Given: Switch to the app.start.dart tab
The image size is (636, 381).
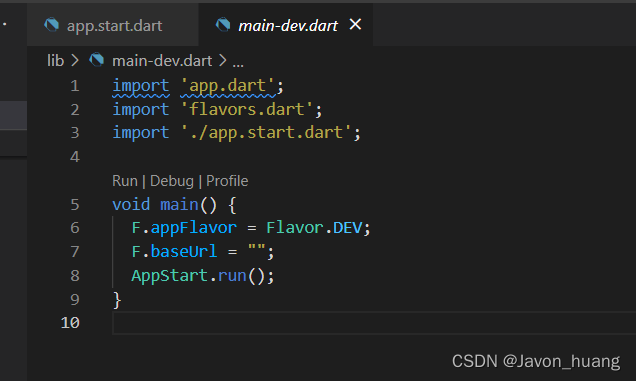Looking at the screenshot, I should click(112, 25).
